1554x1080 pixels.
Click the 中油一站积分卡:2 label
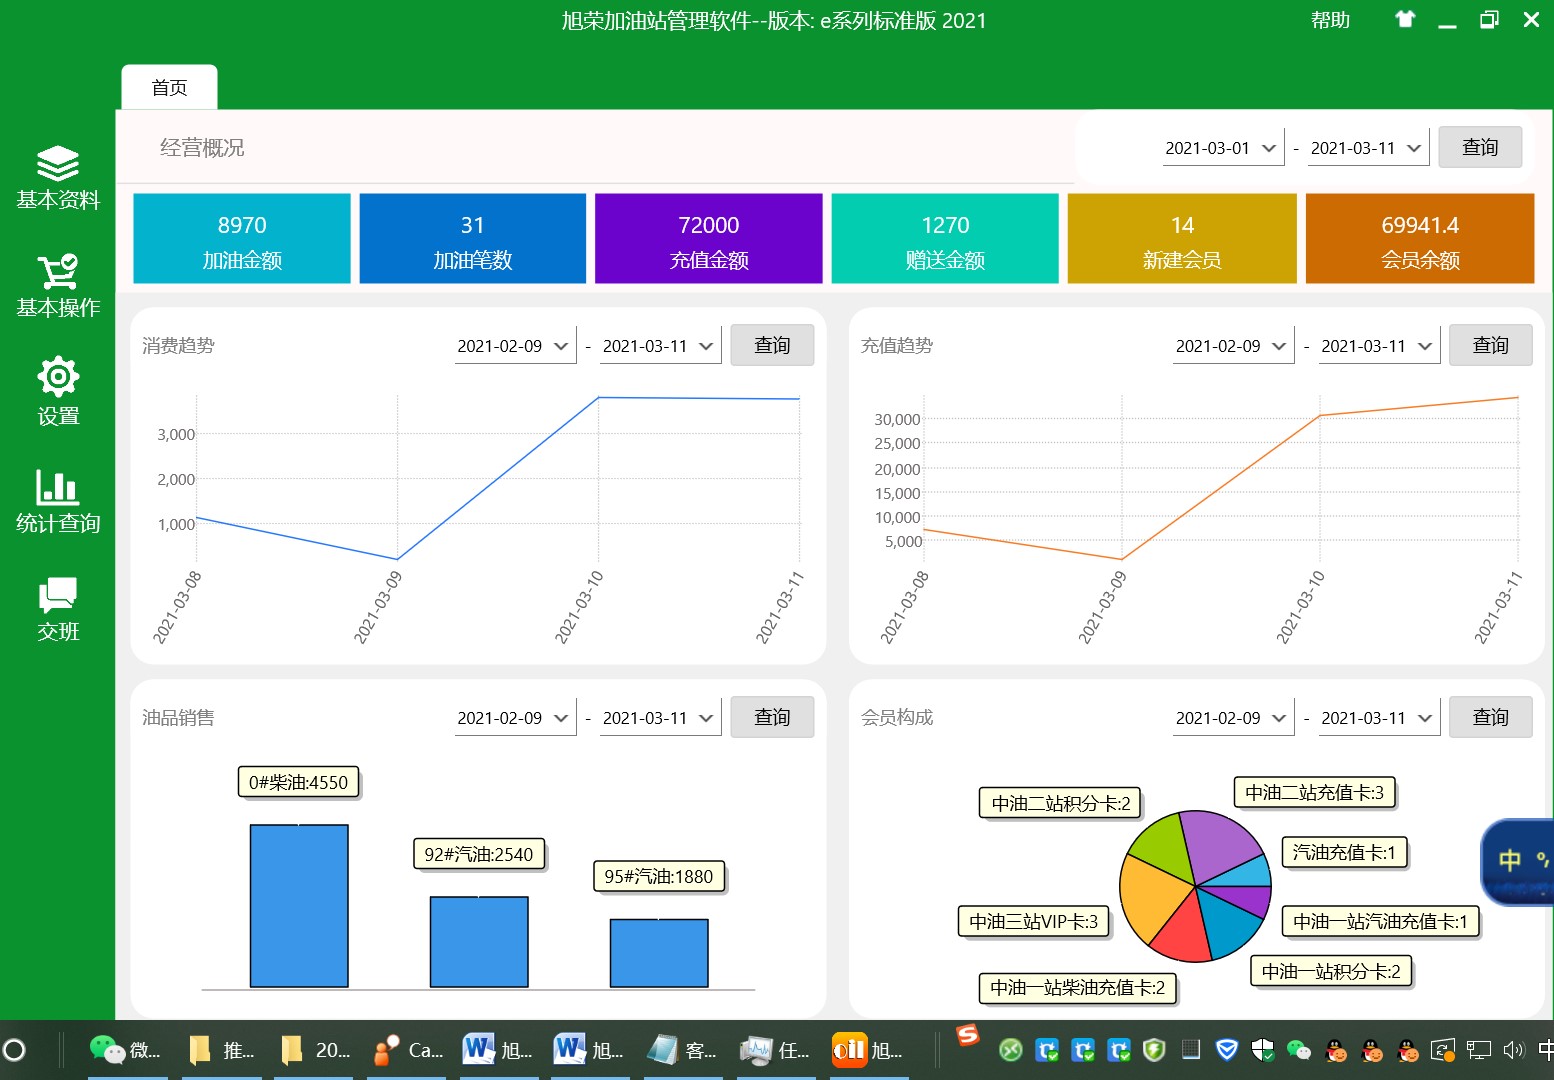click(1331, 971)
